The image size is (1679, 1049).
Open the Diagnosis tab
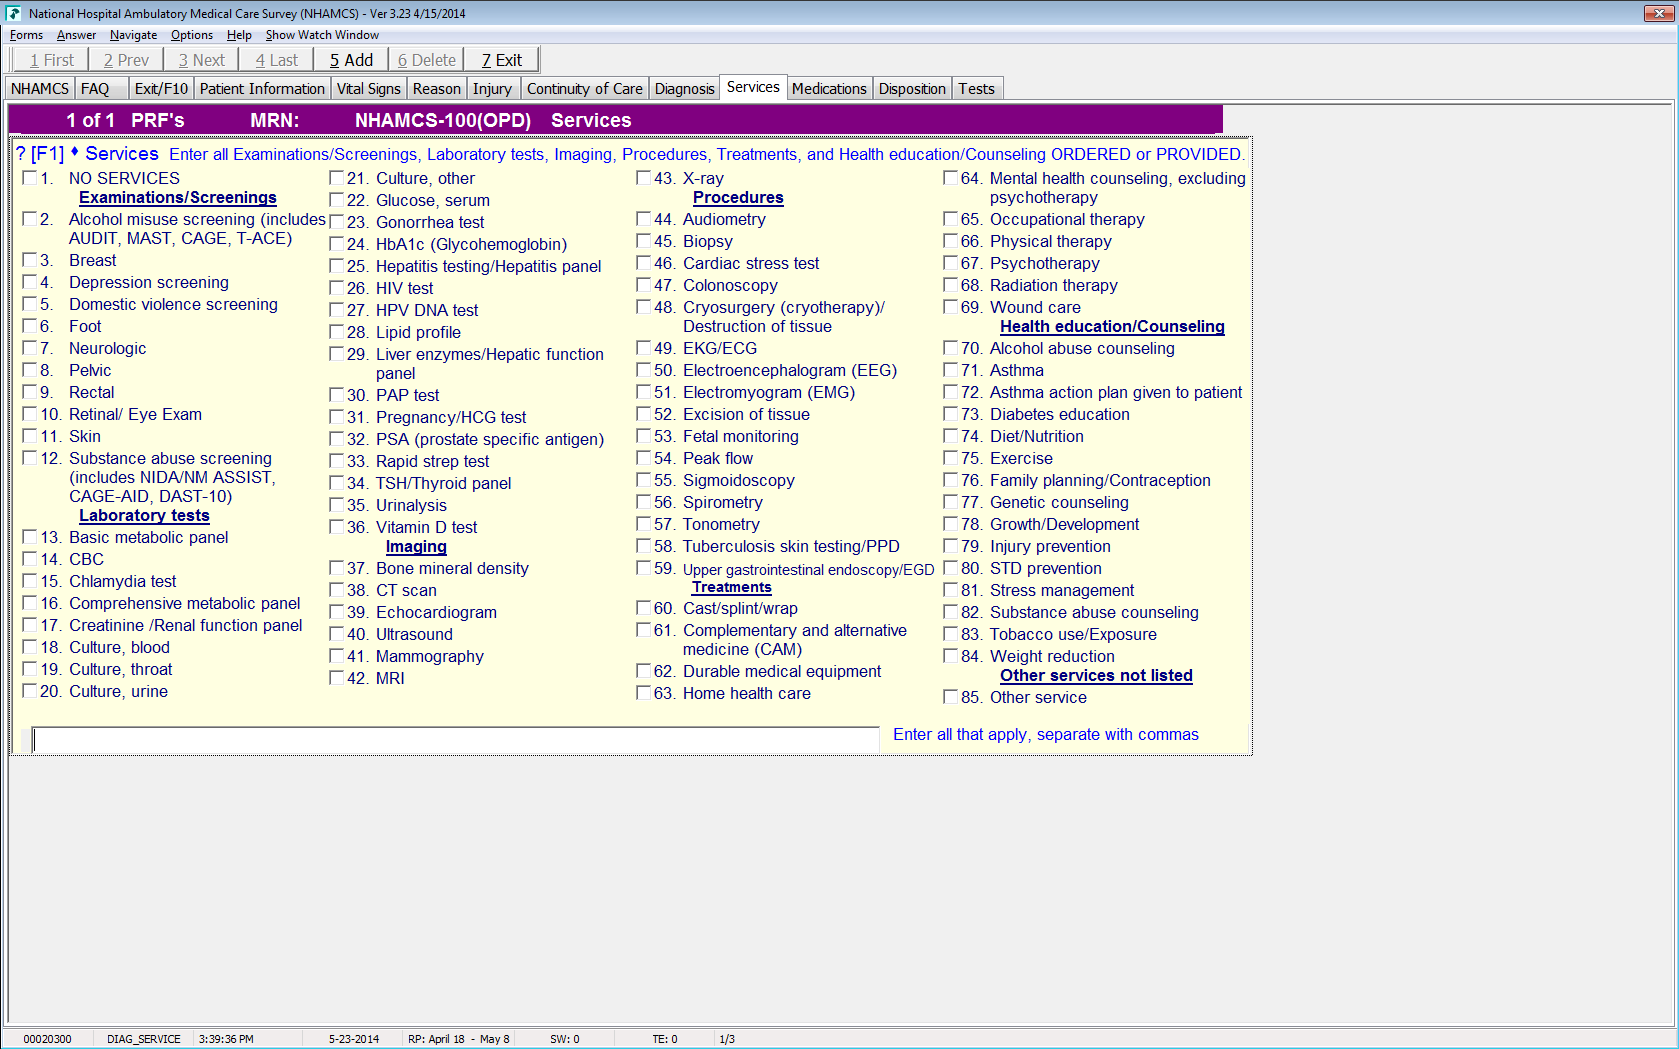pyautogui.click(x=684, y=89)
